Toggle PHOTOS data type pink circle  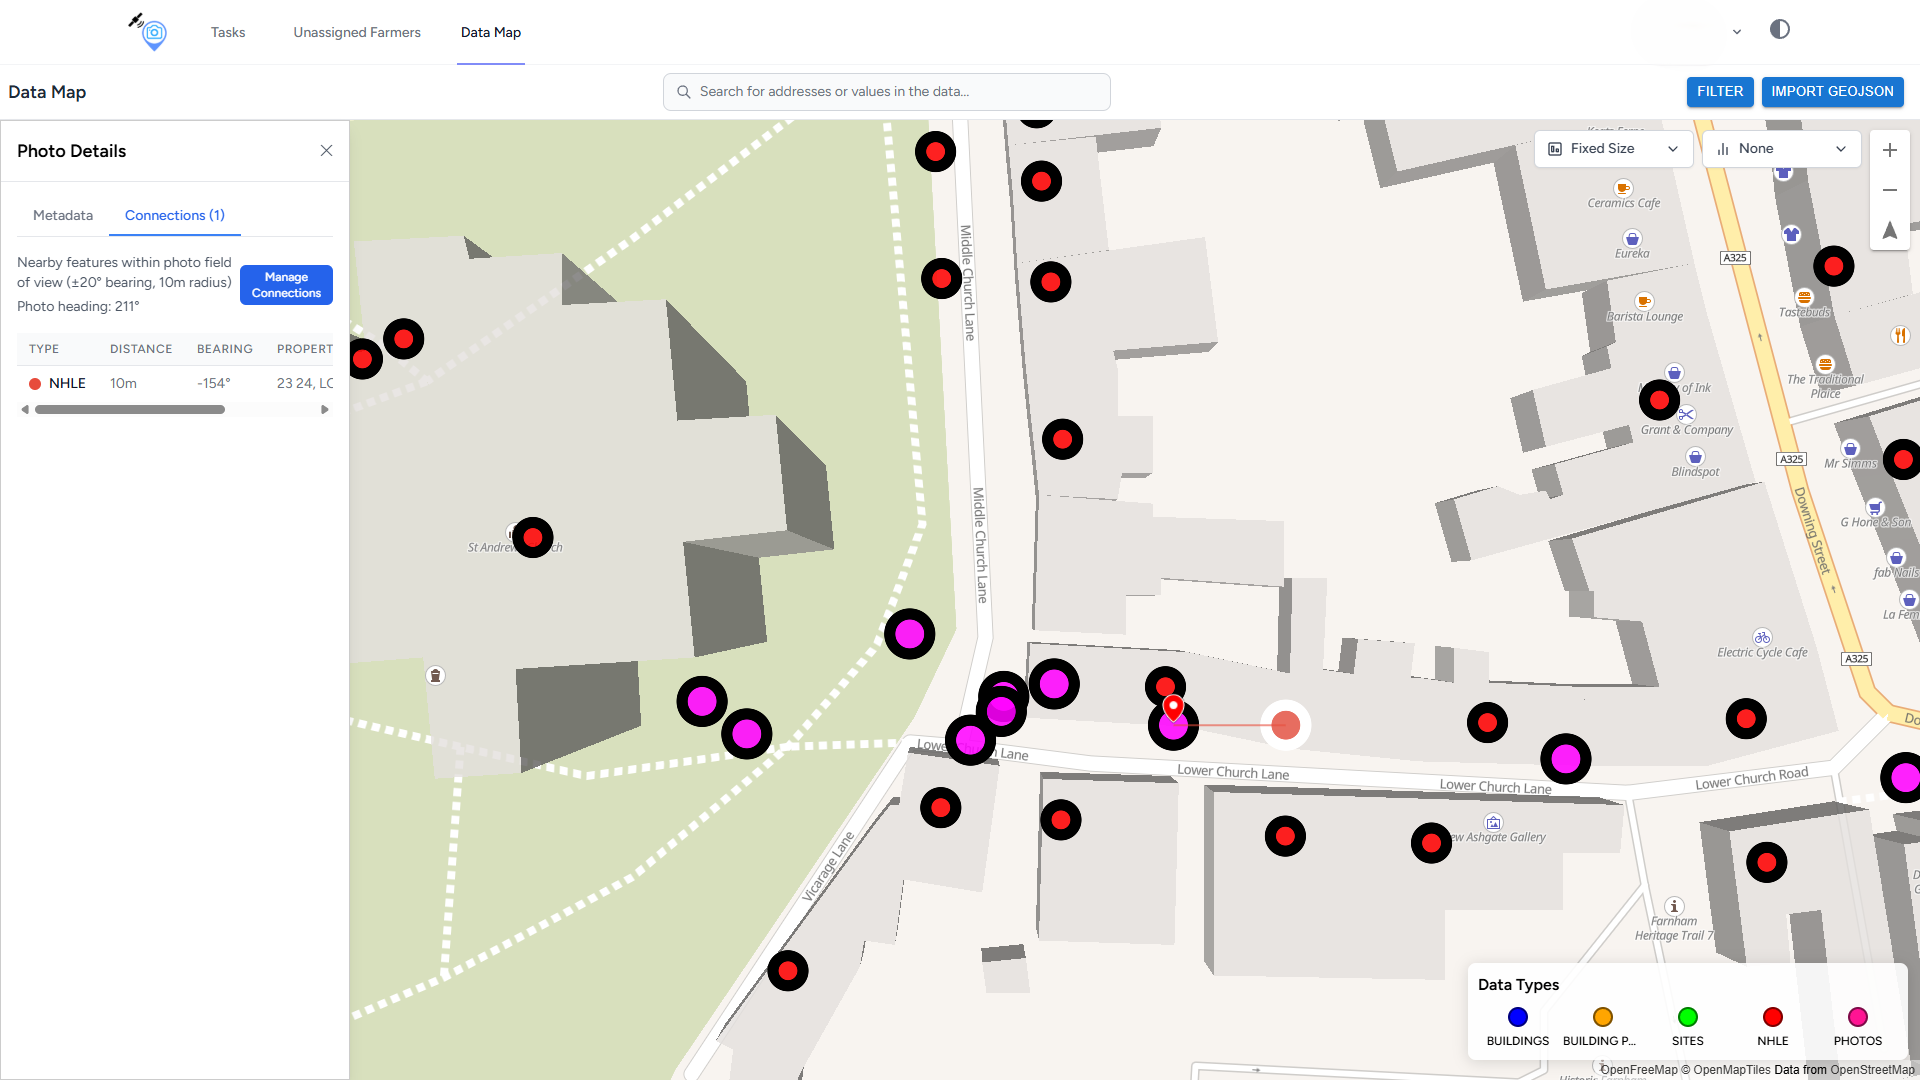(1857, 1017)
